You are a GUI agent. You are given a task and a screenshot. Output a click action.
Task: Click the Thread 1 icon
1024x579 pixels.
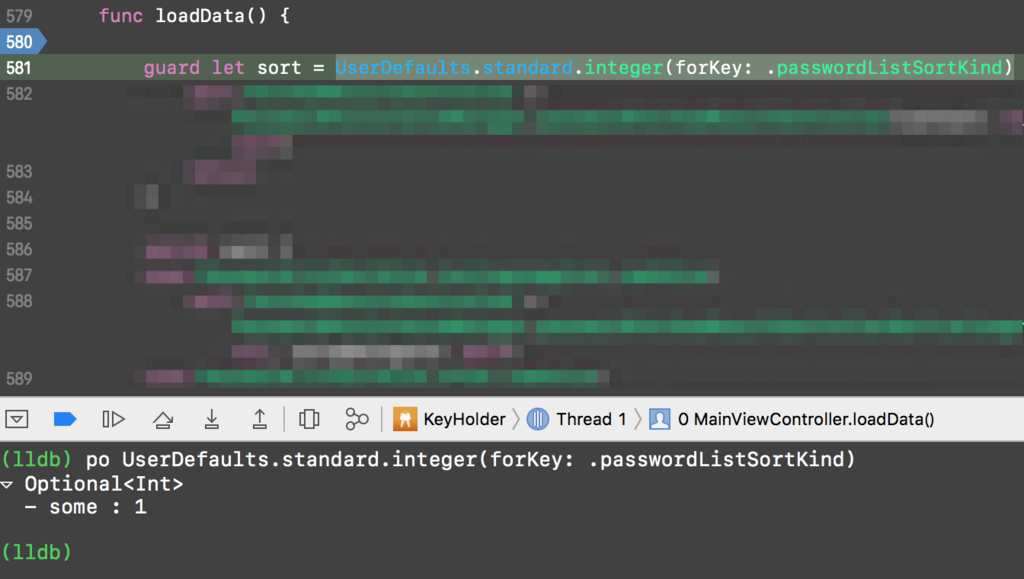click(537, 419)
